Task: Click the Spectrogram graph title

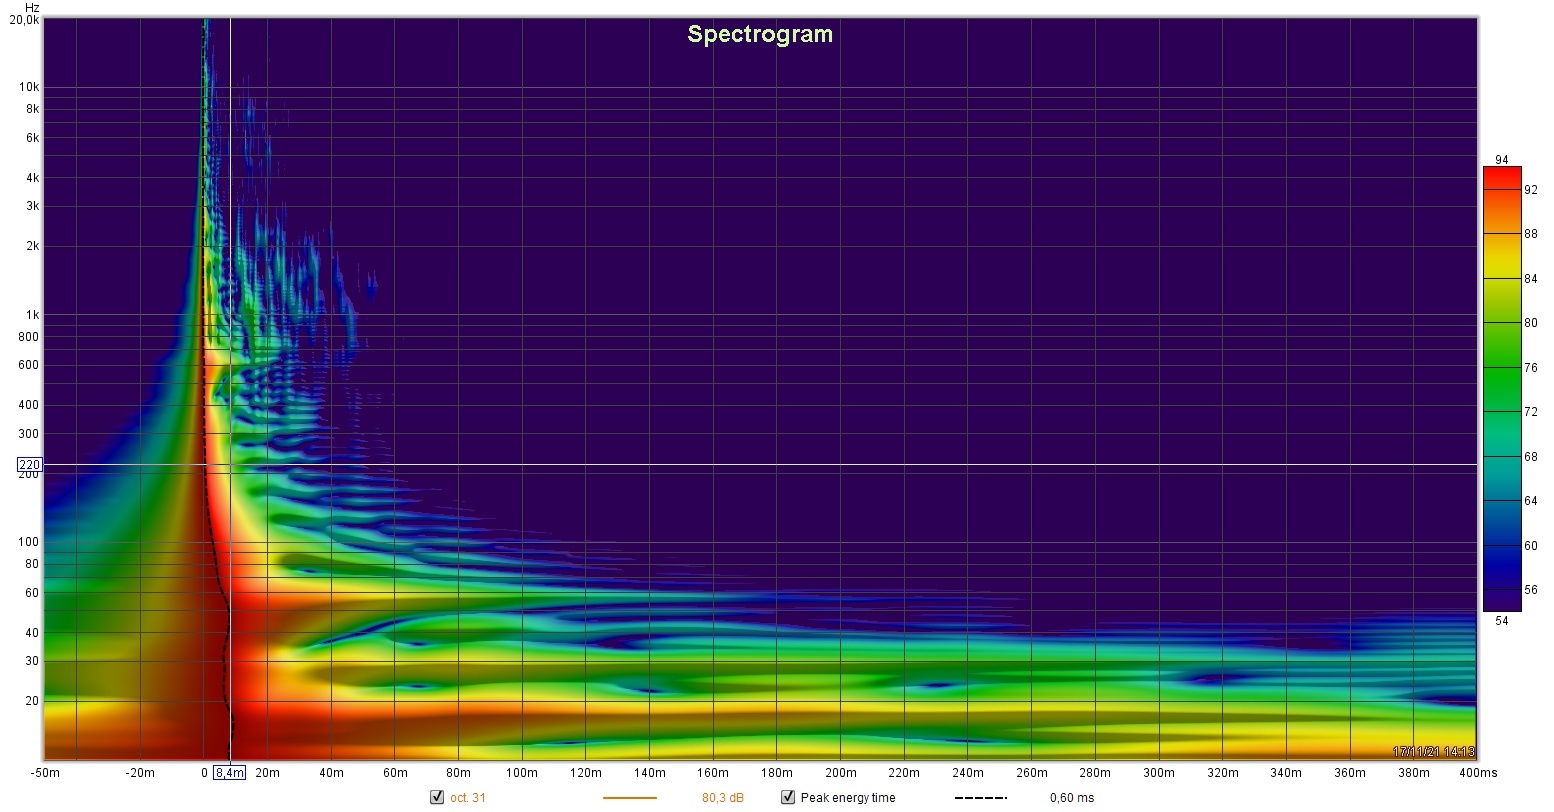Action: (x=760, y=34)
